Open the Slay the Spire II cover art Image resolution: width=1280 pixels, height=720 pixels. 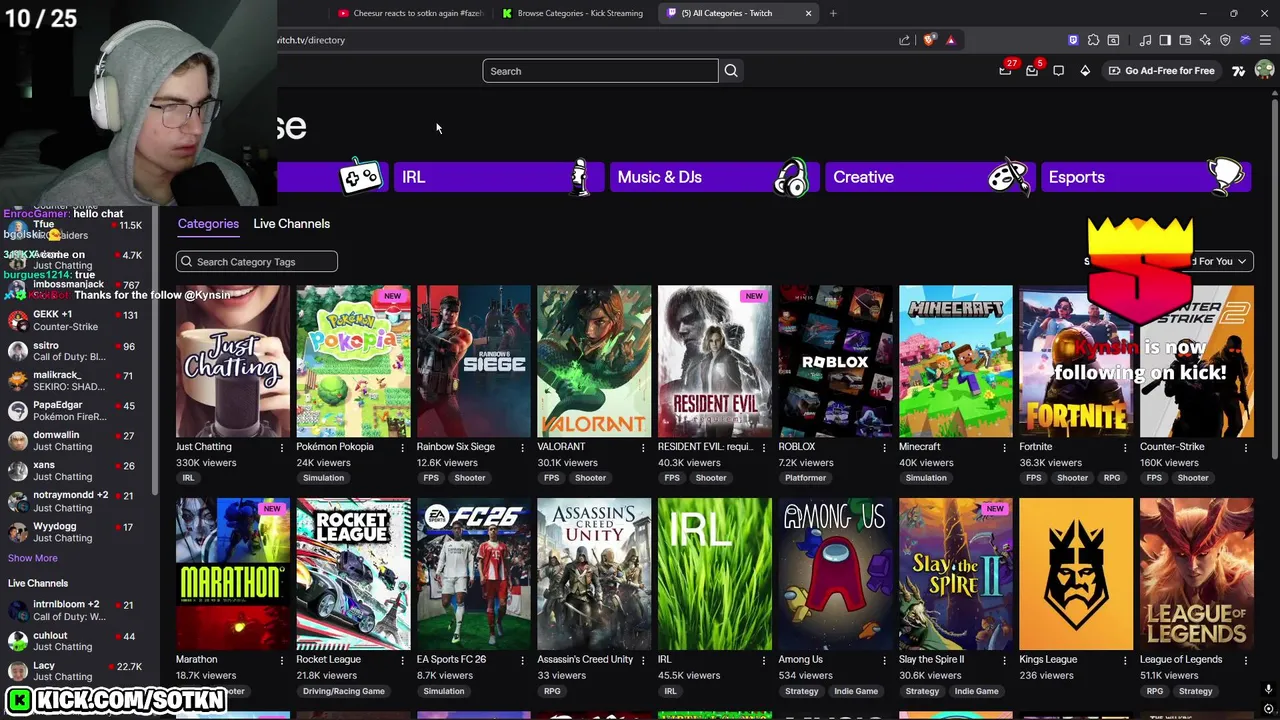click(x=956, y=574)
